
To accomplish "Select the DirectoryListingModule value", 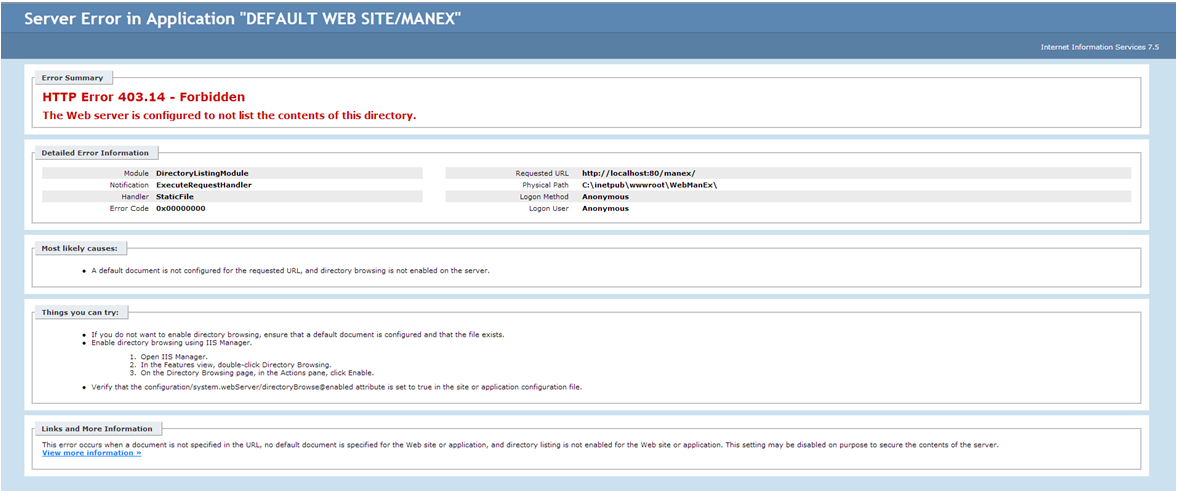I will [202, 173].
